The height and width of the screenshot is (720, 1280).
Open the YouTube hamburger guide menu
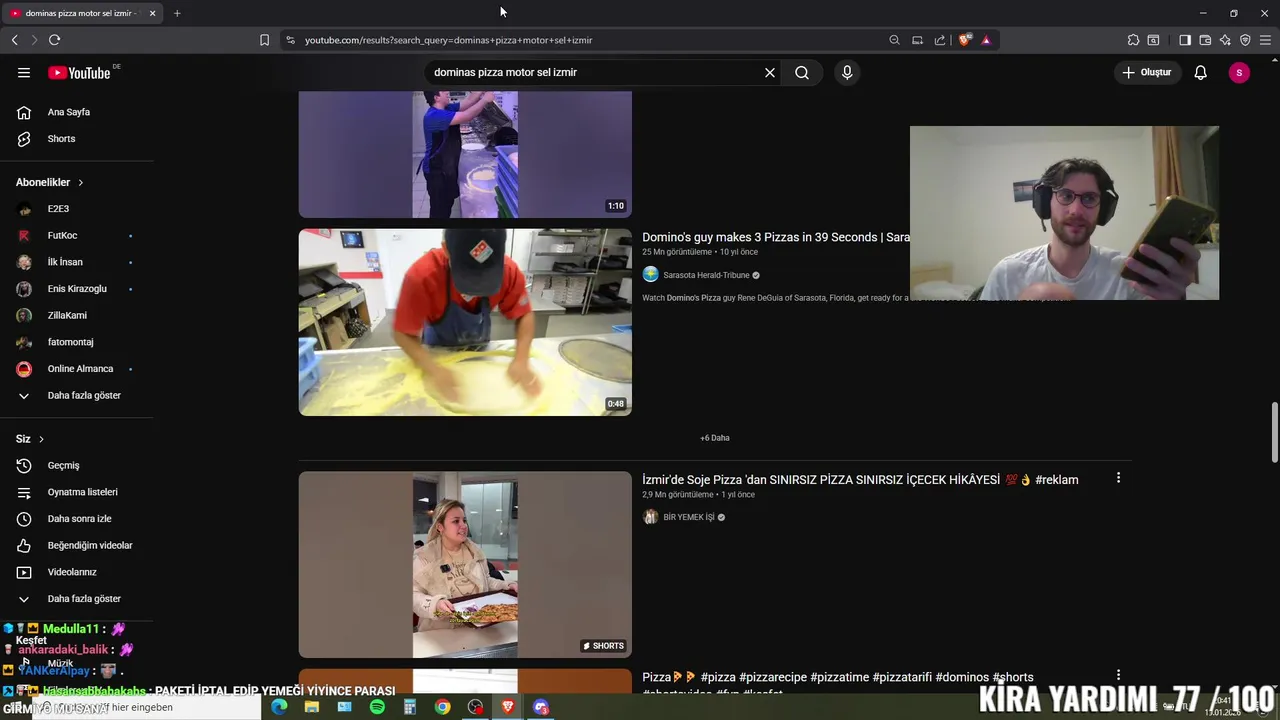pyautogui.click(x=24, y=72)
